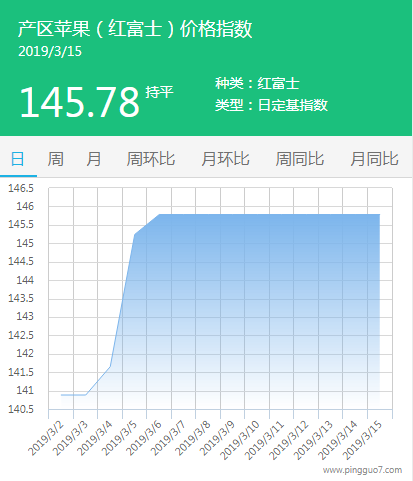This screenshot has width=413, height=481.
Task: Click the www.pingguo7.com watermark link
Action: [362, 470]
